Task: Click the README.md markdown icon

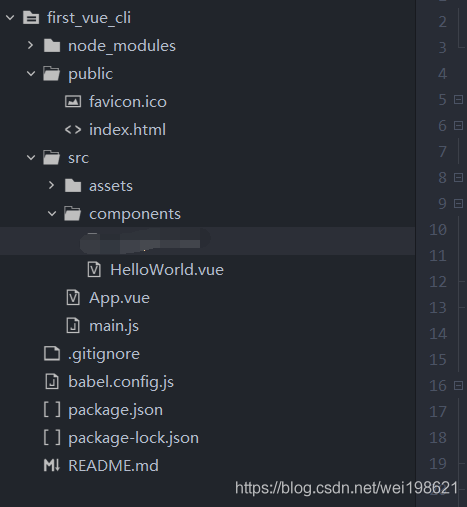Action: (x=52, y=465)
